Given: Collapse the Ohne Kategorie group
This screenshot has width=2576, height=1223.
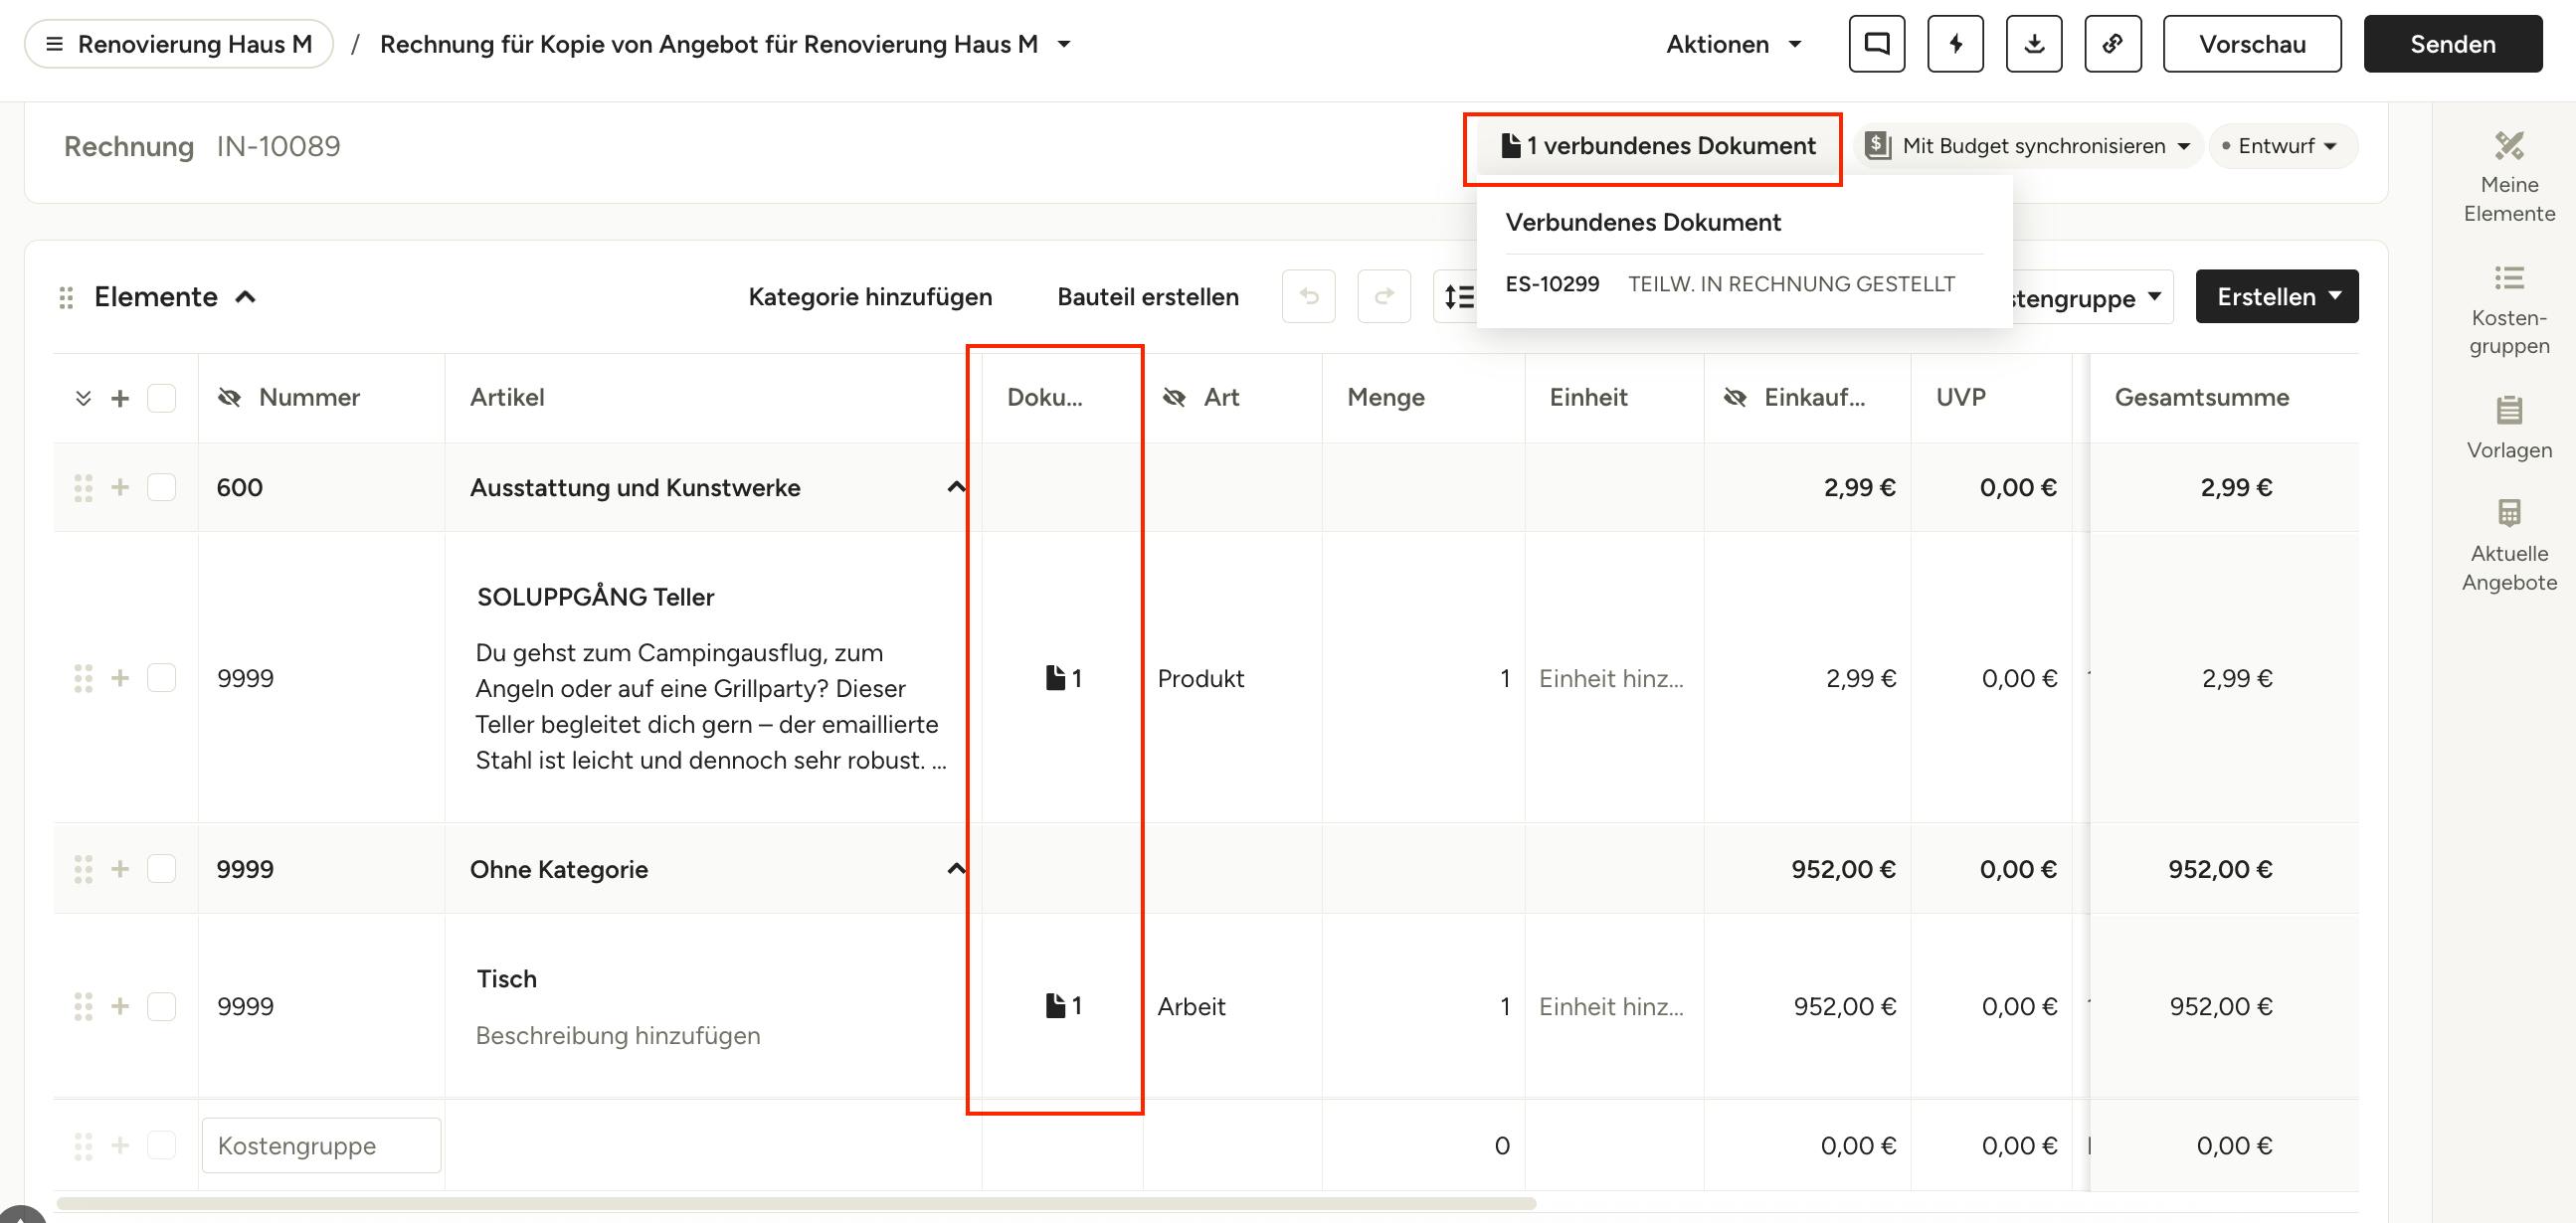Looking at the screenshot, I should tap(956, 868).
